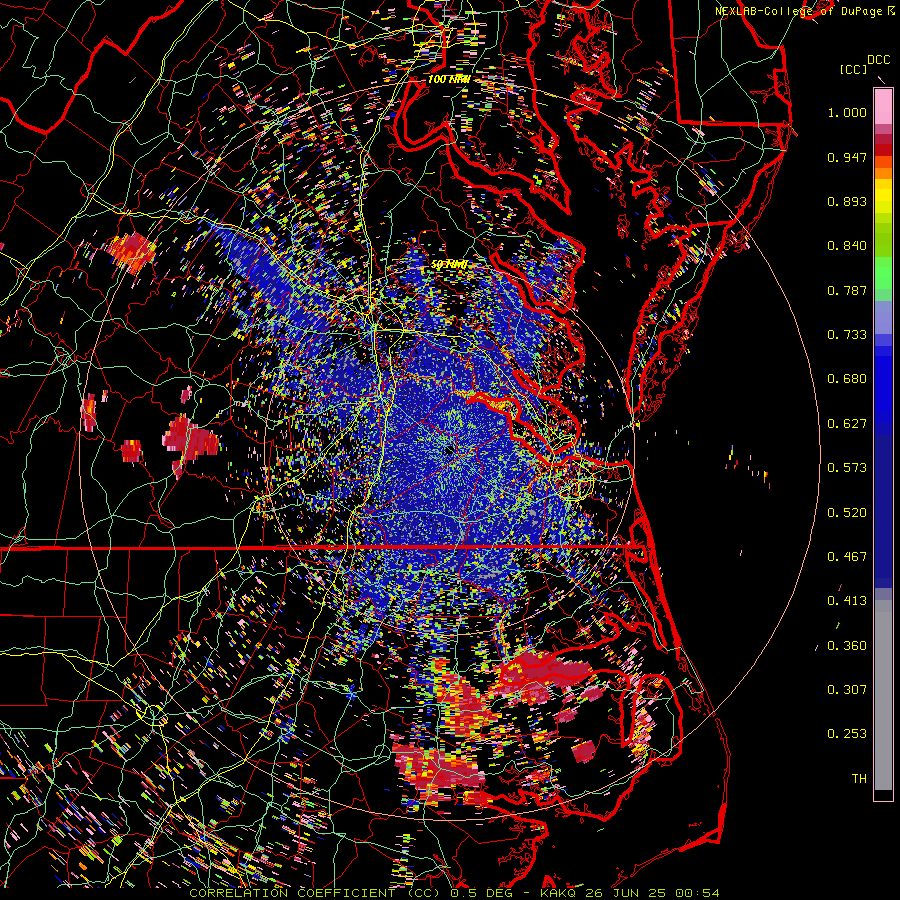This screenshot has height=900, width=900.
Task: Click the 50 NMI range ring label
Action: 449,265
